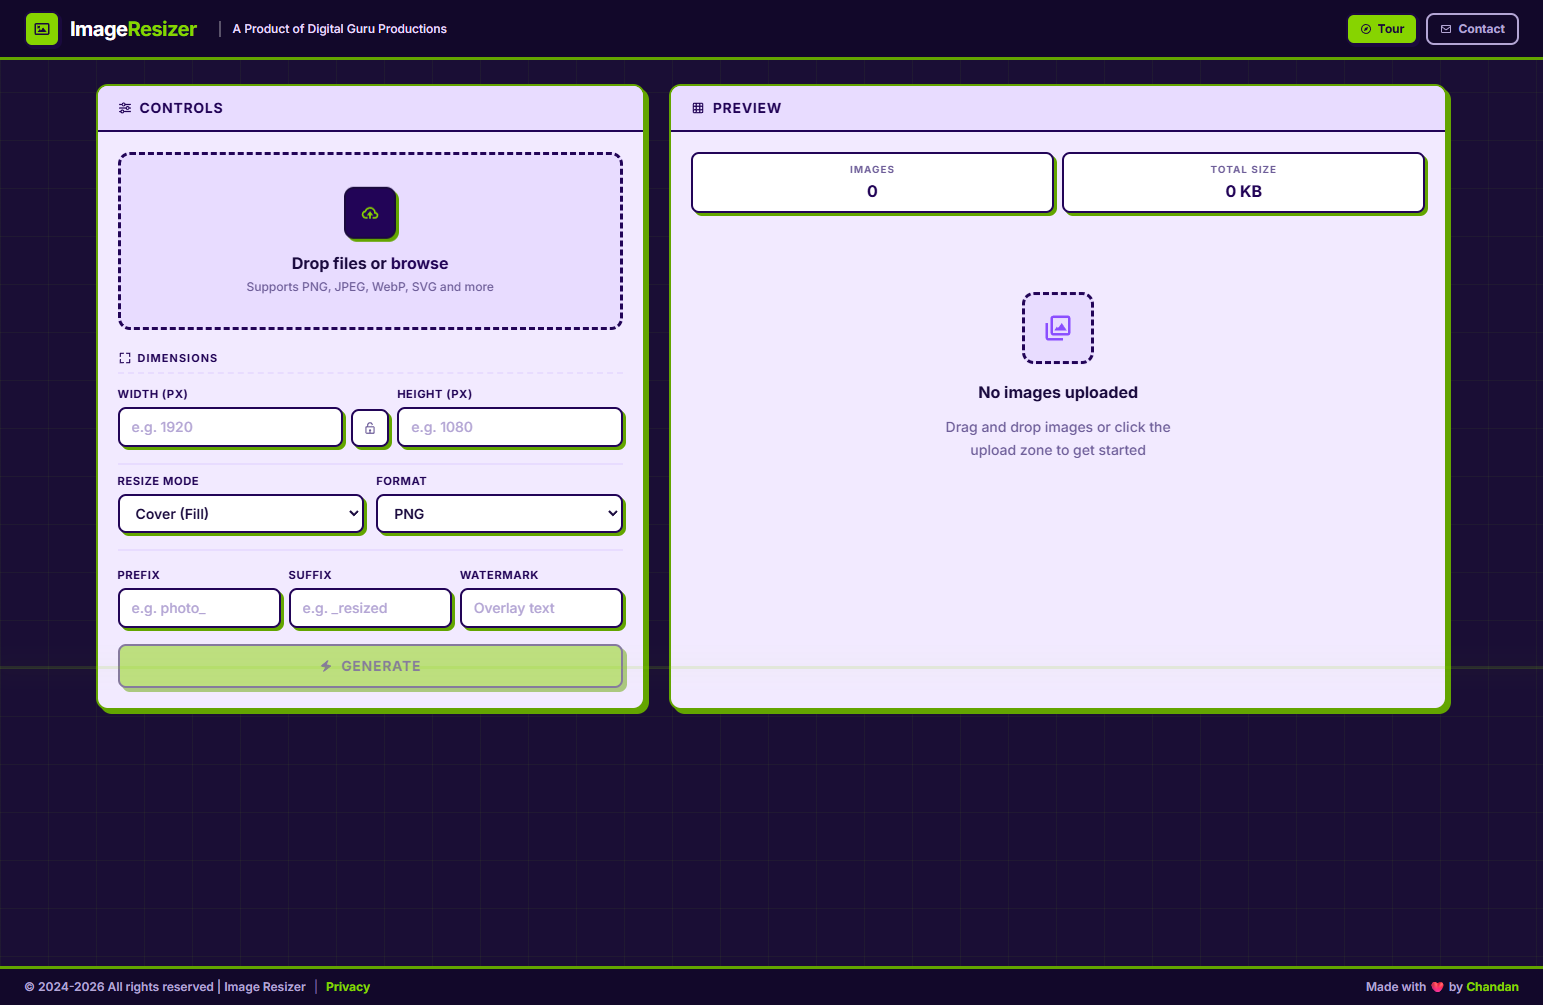Focus the Width (px) input field
The height and width of the screenshot is (1005, 1543).
230,427
